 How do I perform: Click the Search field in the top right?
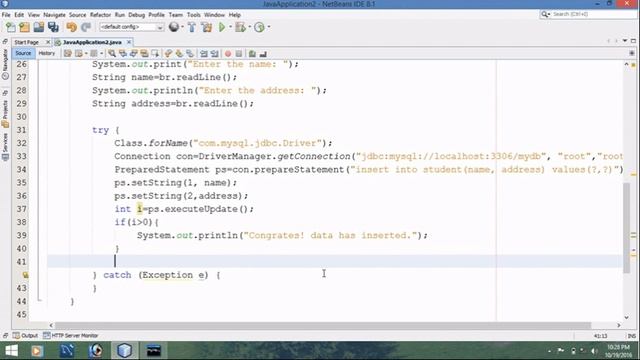click(589, 14)
